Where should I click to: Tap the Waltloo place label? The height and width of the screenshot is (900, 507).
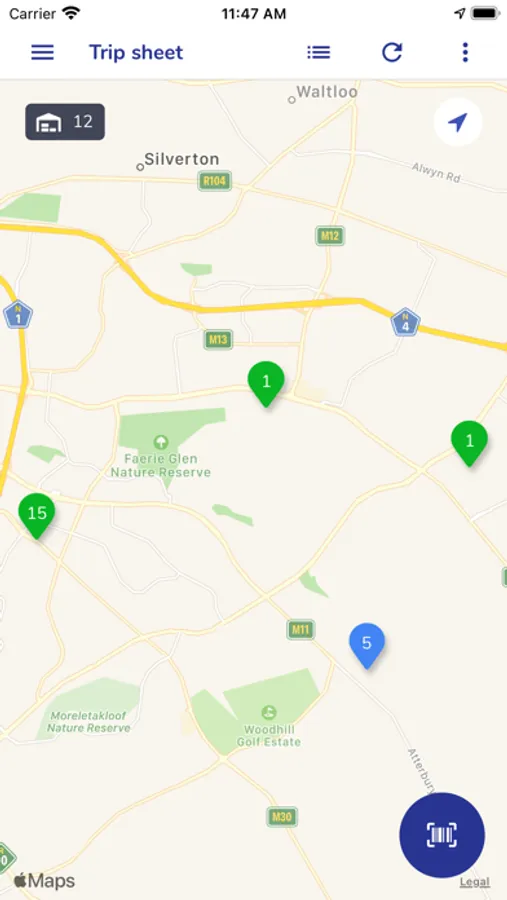click(327, 91)
